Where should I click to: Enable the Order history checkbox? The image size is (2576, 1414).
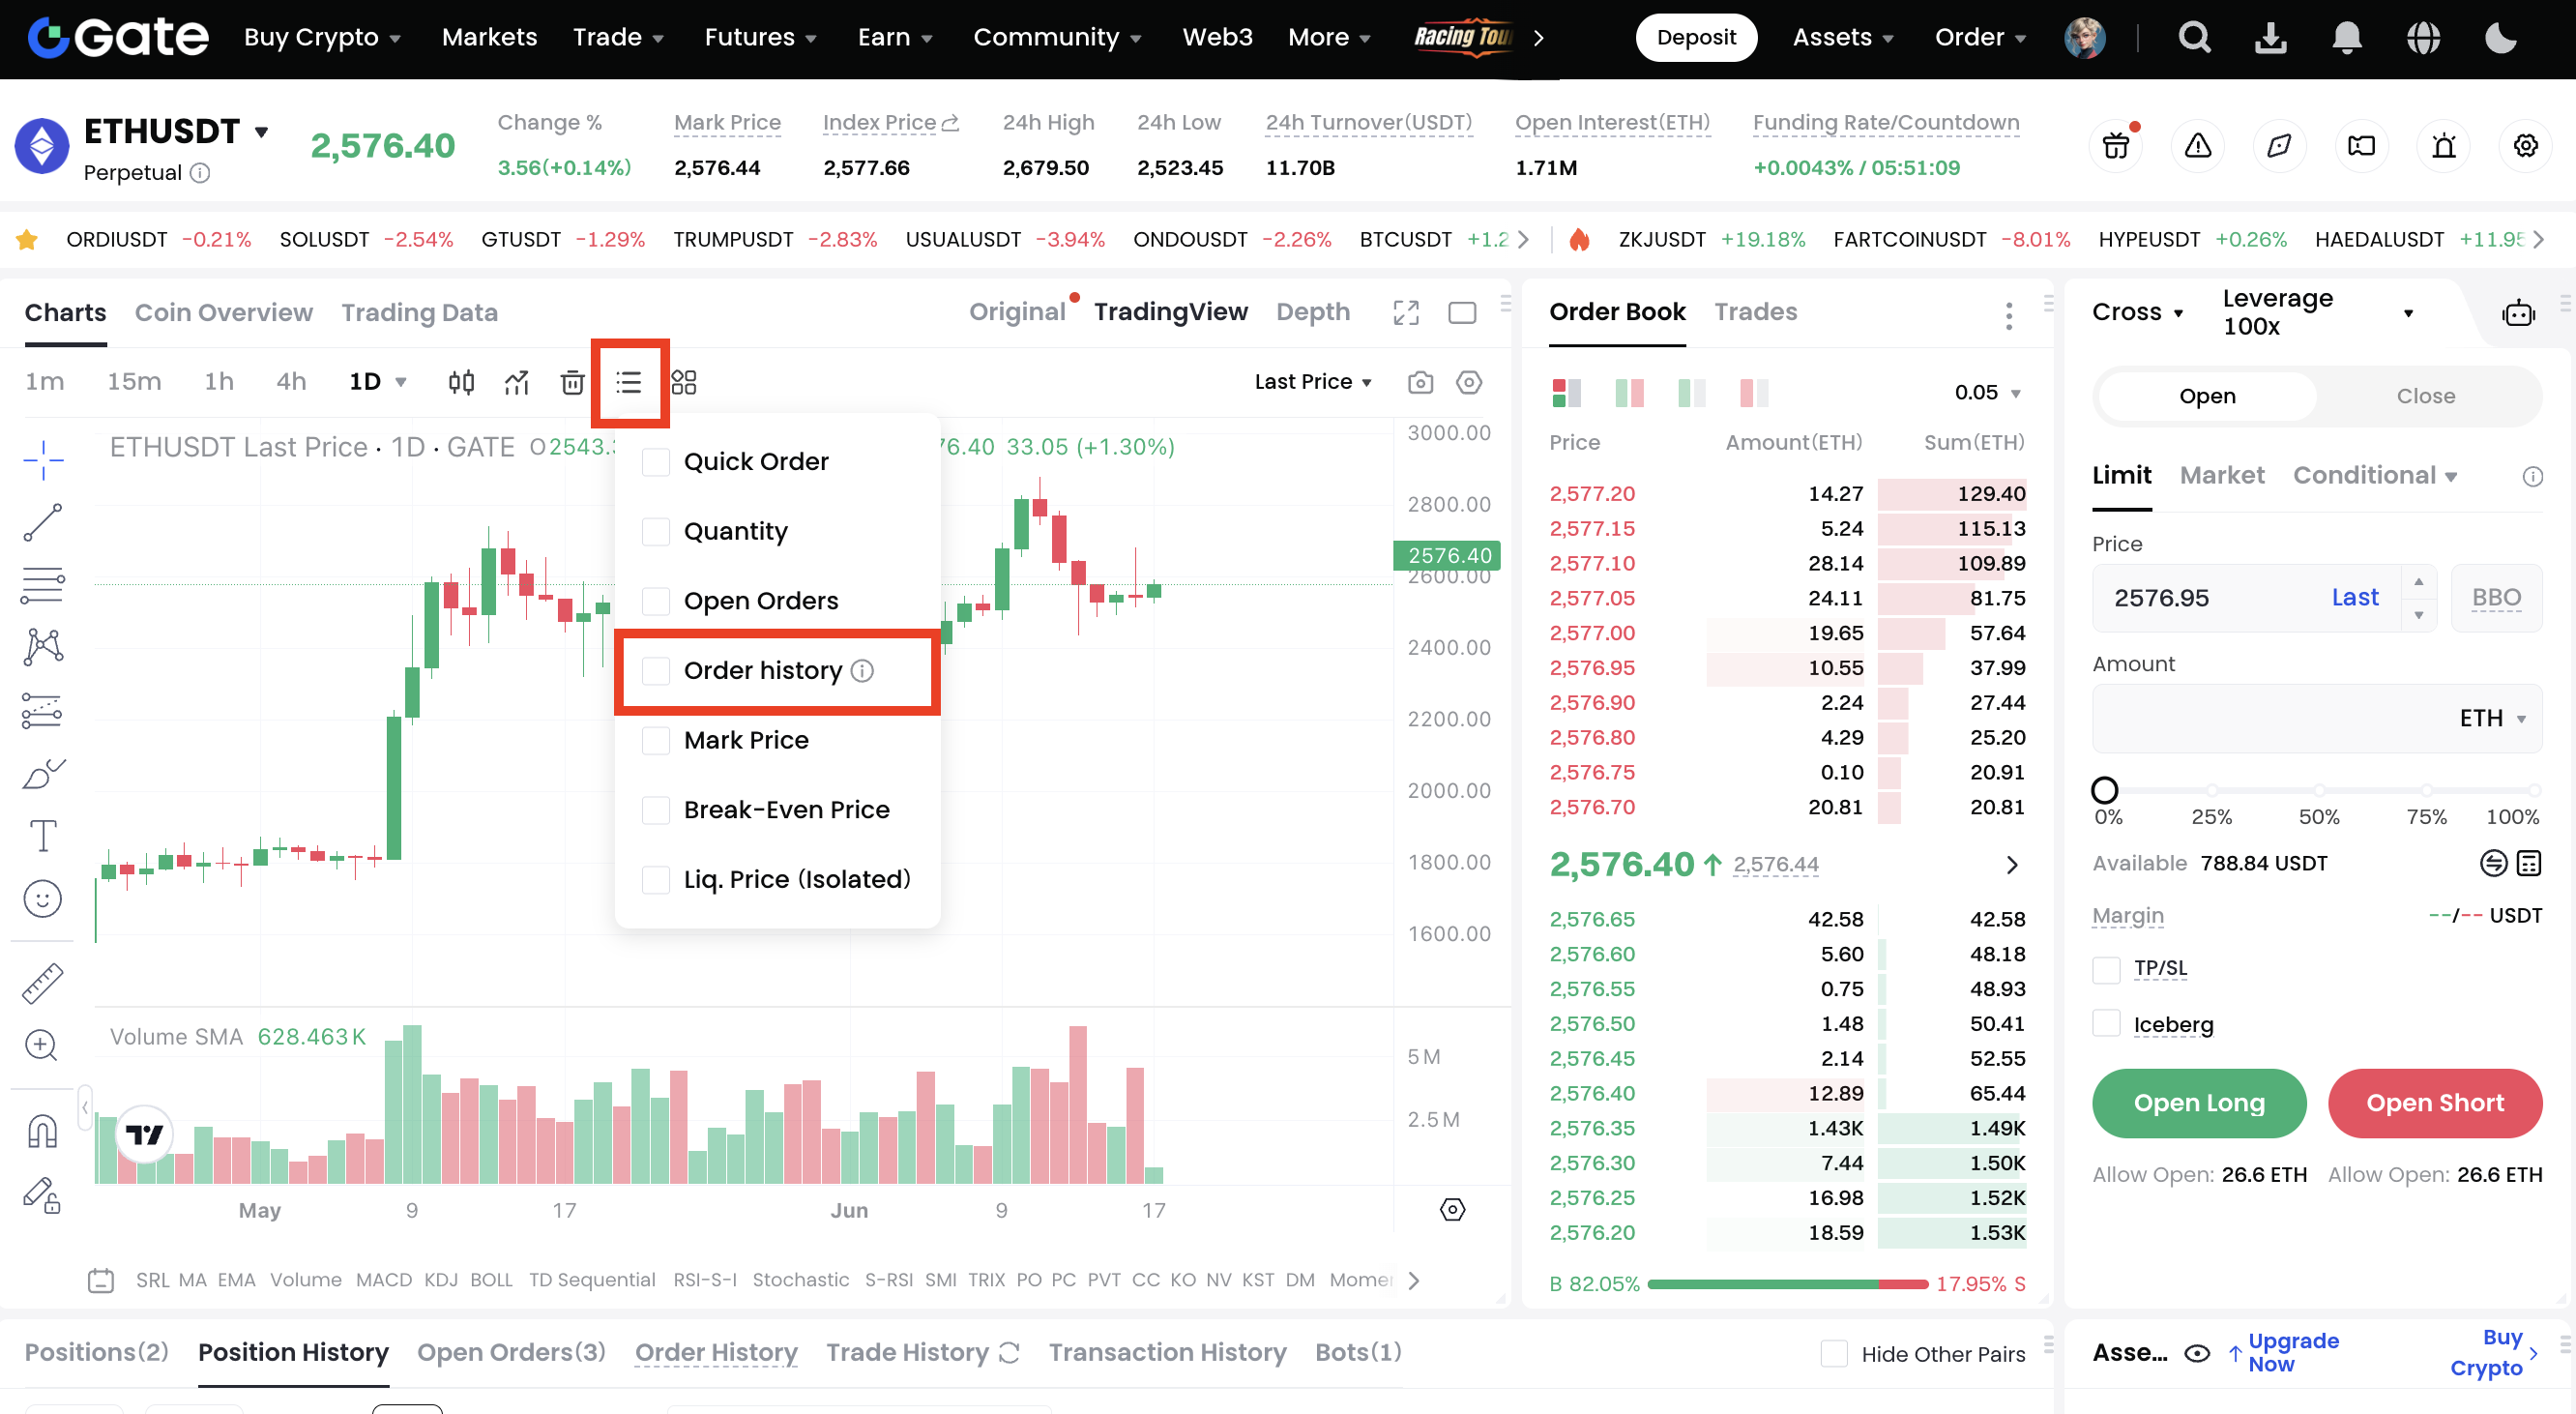tap(656, 671)
